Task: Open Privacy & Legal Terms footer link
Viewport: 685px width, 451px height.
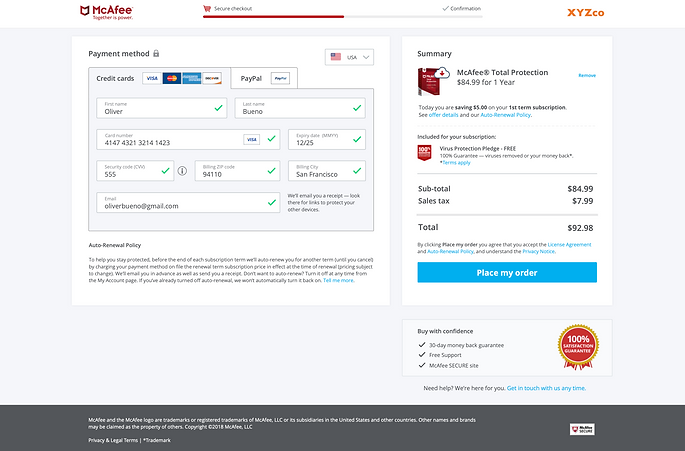Action: [x=113, y=440]
